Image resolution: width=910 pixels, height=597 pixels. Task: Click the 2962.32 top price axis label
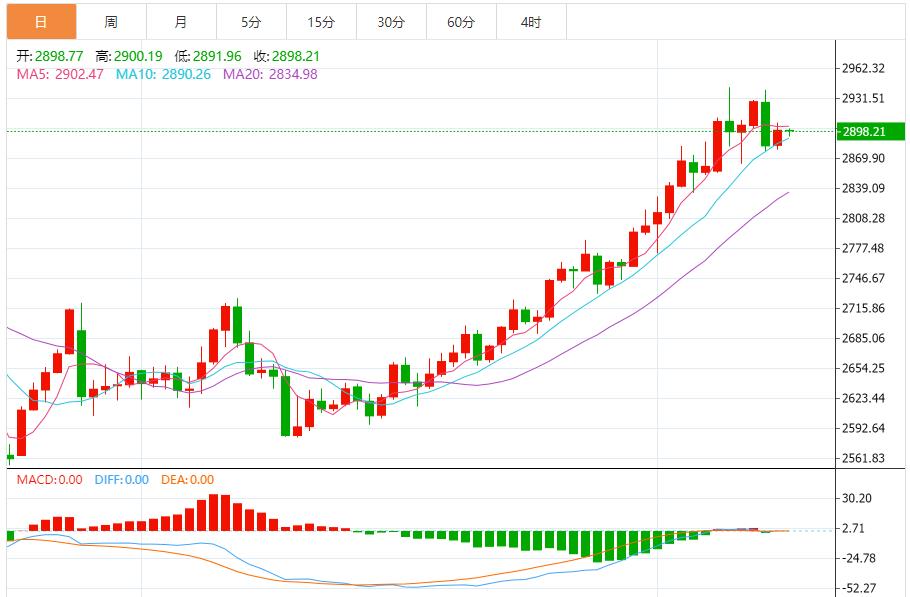[864, 69]
